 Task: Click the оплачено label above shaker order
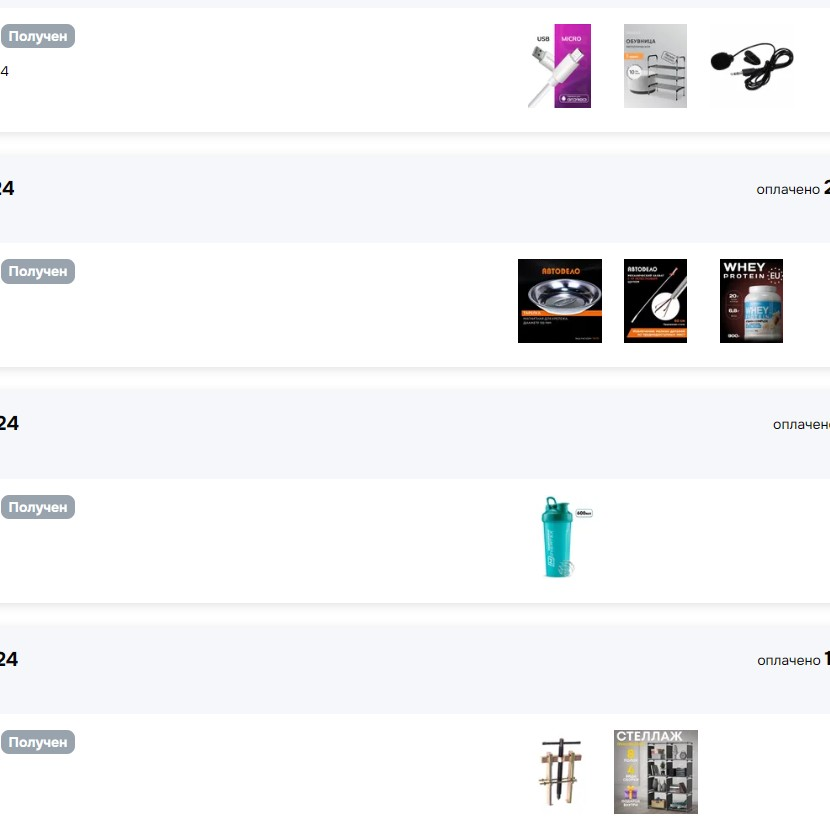(801, 424)
